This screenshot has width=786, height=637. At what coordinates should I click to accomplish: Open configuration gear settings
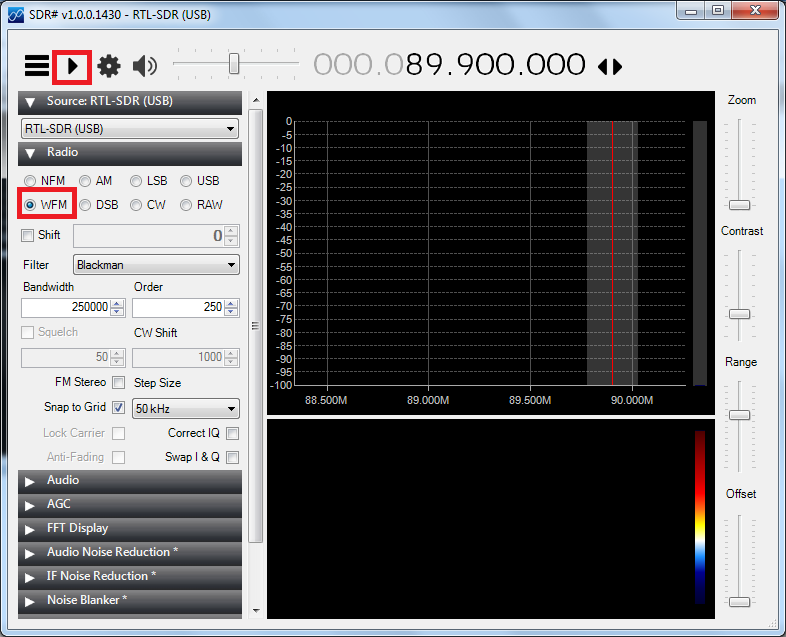click(x=109, y=66)
